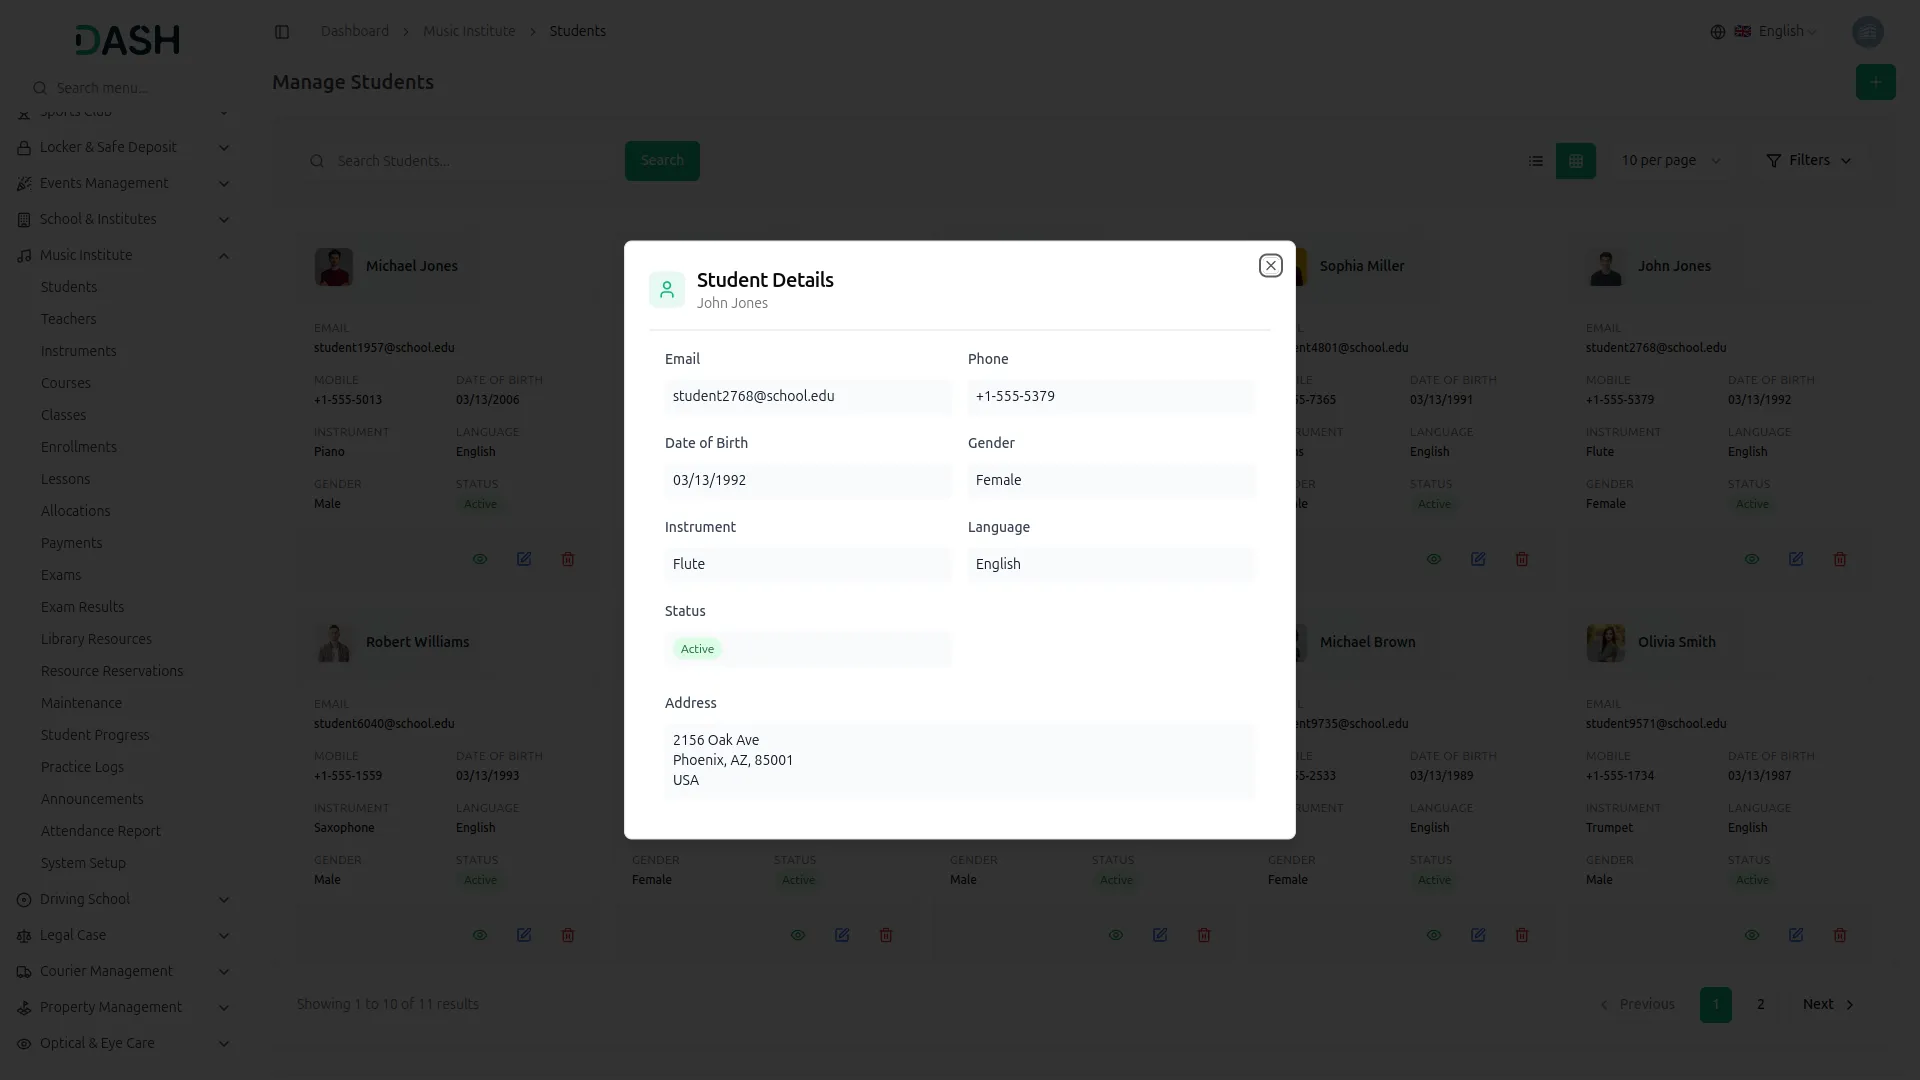Click the green add student button
This screenshot has width=1920, height=1080.
pyautogui.click(x=1875, y=82)
